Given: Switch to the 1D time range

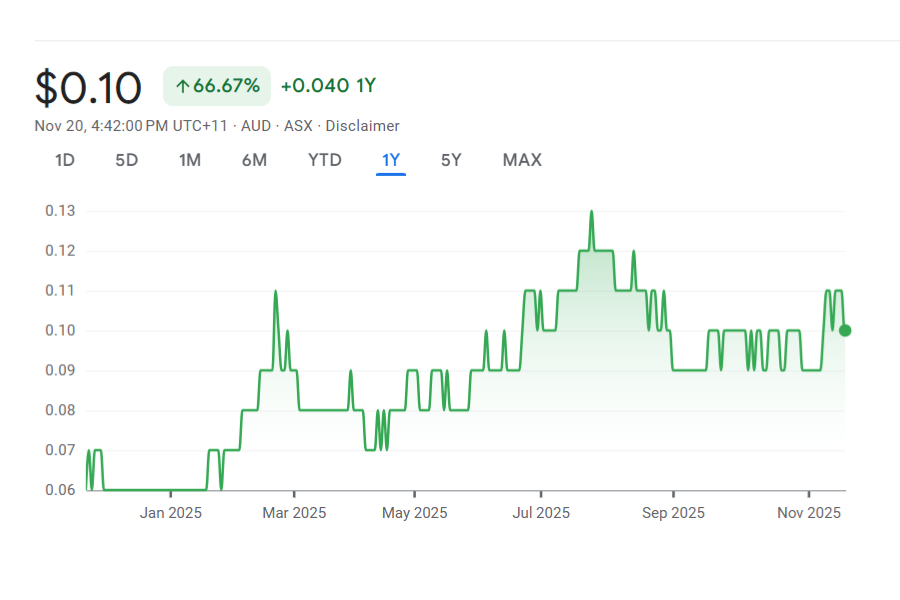Looking at the screenshot, I should (x=65, y=160).
